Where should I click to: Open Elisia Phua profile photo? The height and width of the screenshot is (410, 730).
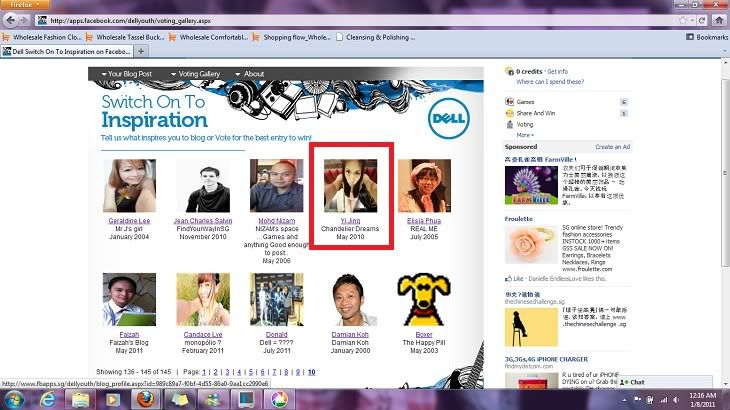coord(424,186)
